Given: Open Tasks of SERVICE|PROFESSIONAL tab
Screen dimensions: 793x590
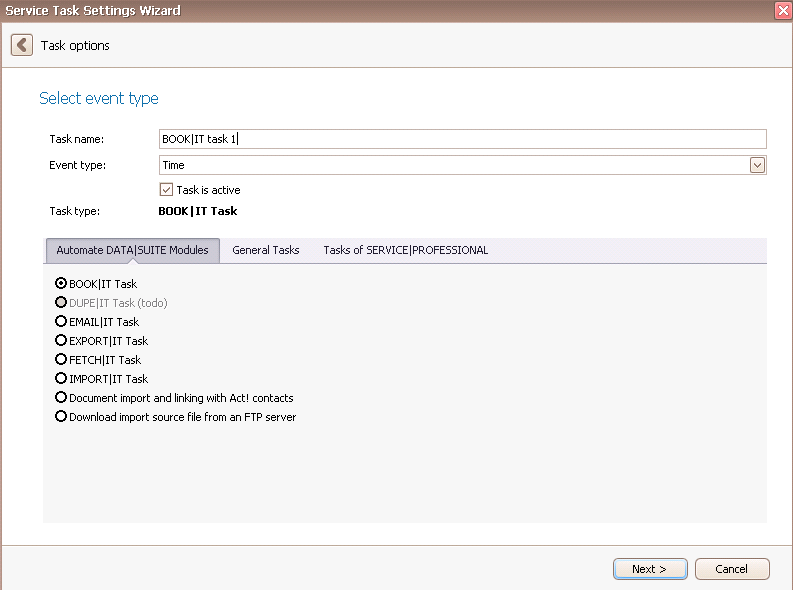Looking at the screenshot, I should point(406,250).
